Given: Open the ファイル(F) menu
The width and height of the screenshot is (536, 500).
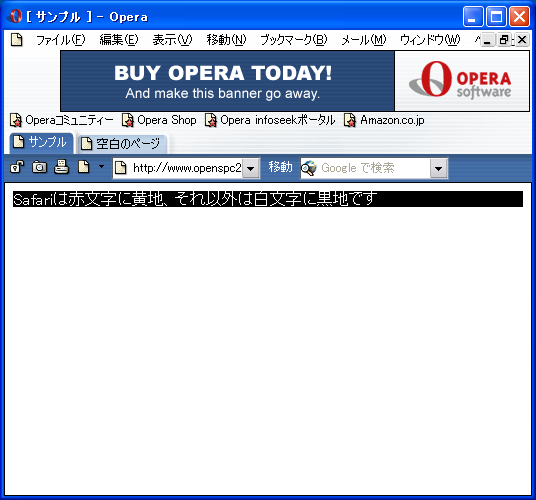Looking at the screenshot, I should [61, 40].
